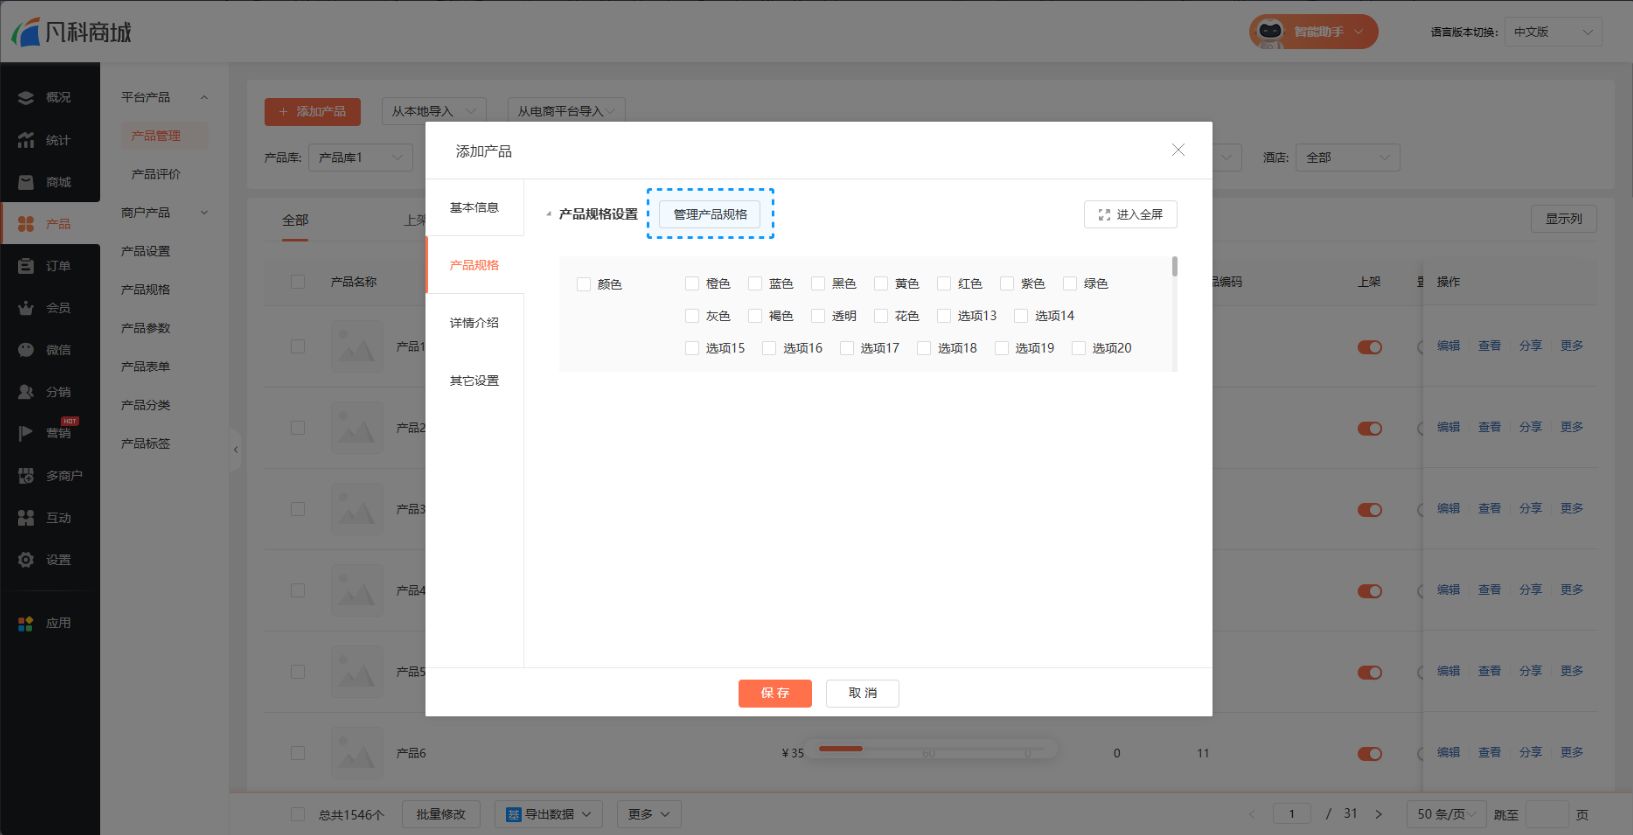Image resolution: width=1633 pixels, height=835 pixels.
Task: Select 产品 product icon in sidebar
Action: (26, 224)
